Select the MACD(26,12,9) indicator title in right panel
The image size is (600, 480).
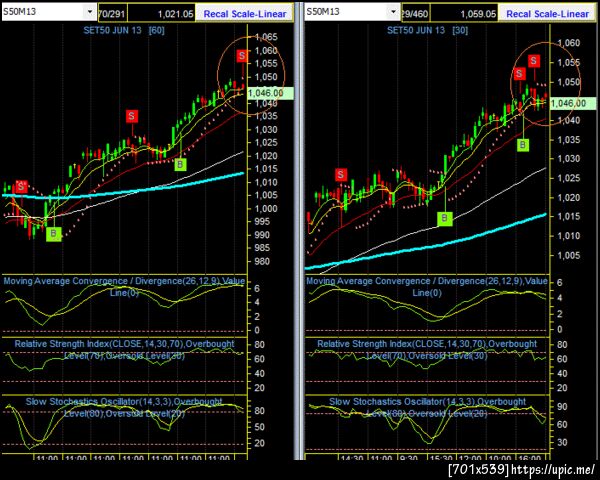[x=427, y=286]
